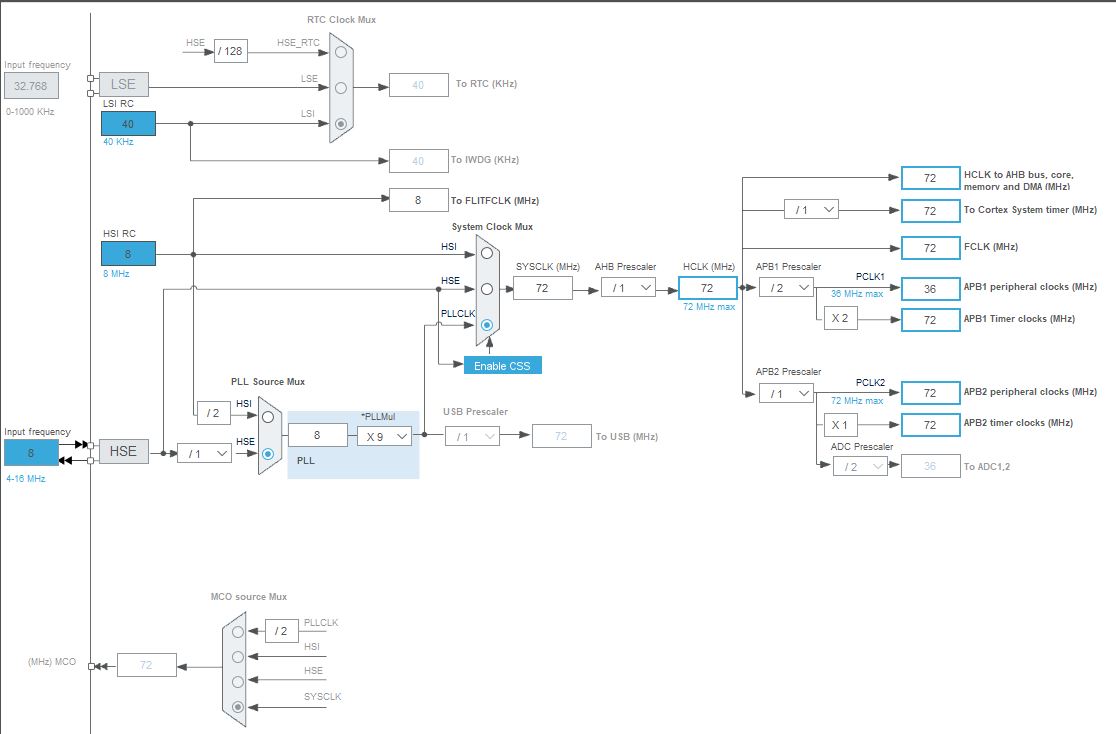Click the HSE oscillator block
Screen dimensions: 1116x734
(x=124, y=451)
